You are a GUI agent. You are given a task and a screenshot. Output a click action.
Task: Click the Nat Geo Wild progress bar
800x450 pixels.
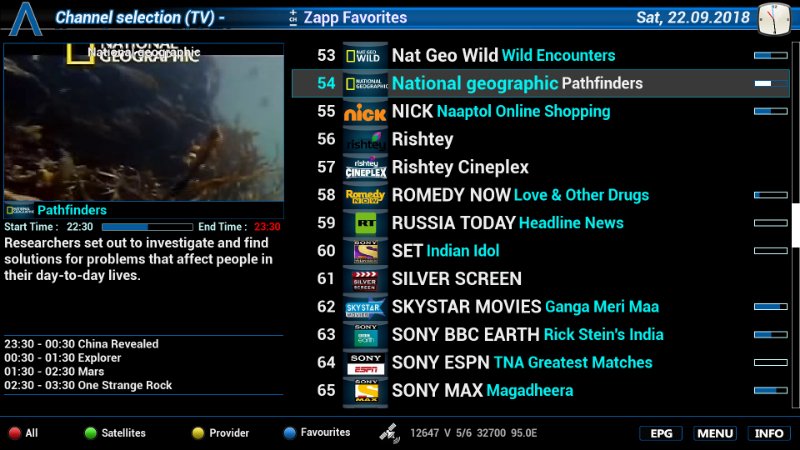[x=770, y=56]
